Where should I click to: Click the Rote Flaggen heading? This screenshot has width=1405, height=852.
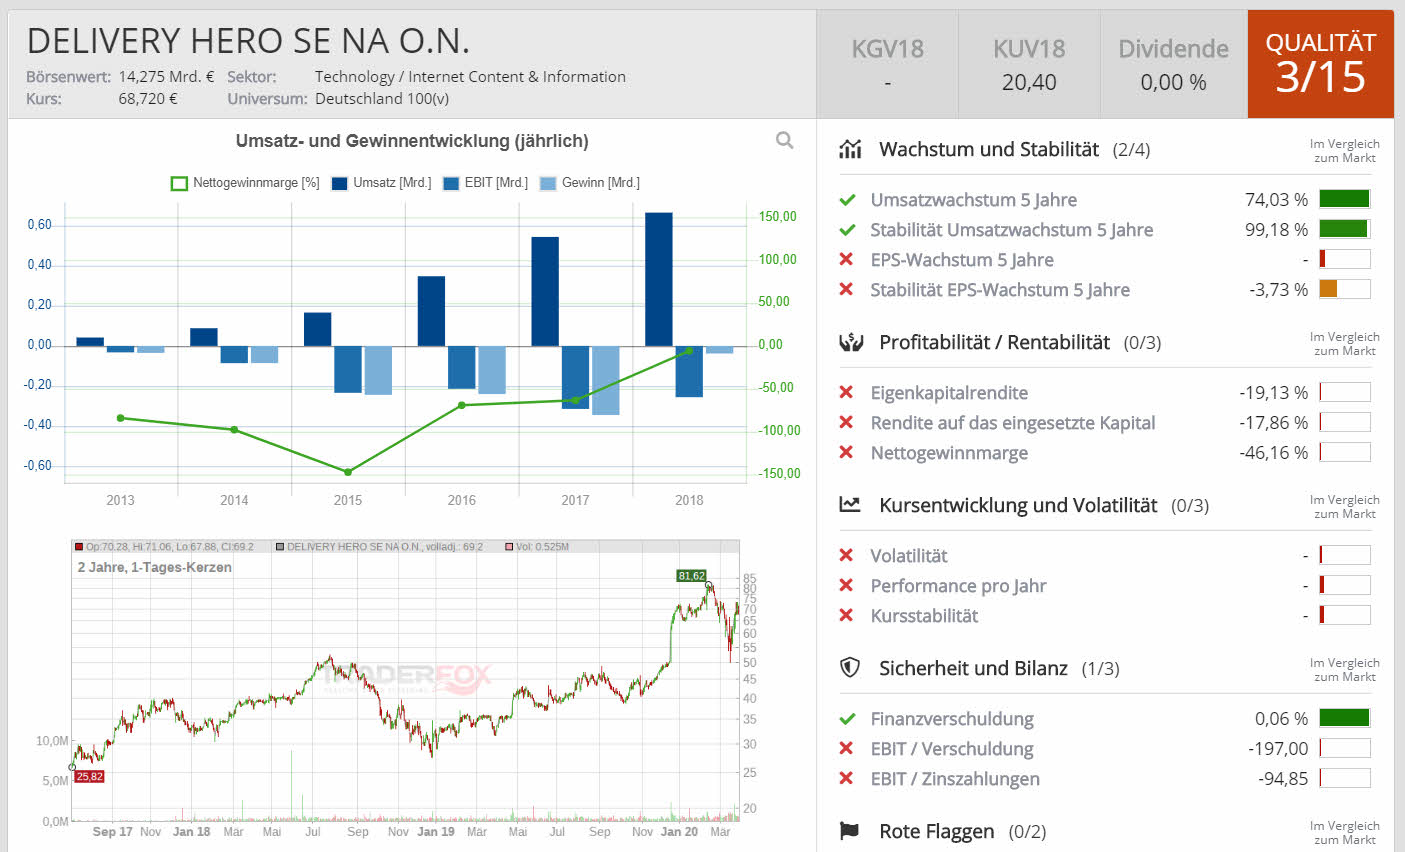(x=937, y=831)
